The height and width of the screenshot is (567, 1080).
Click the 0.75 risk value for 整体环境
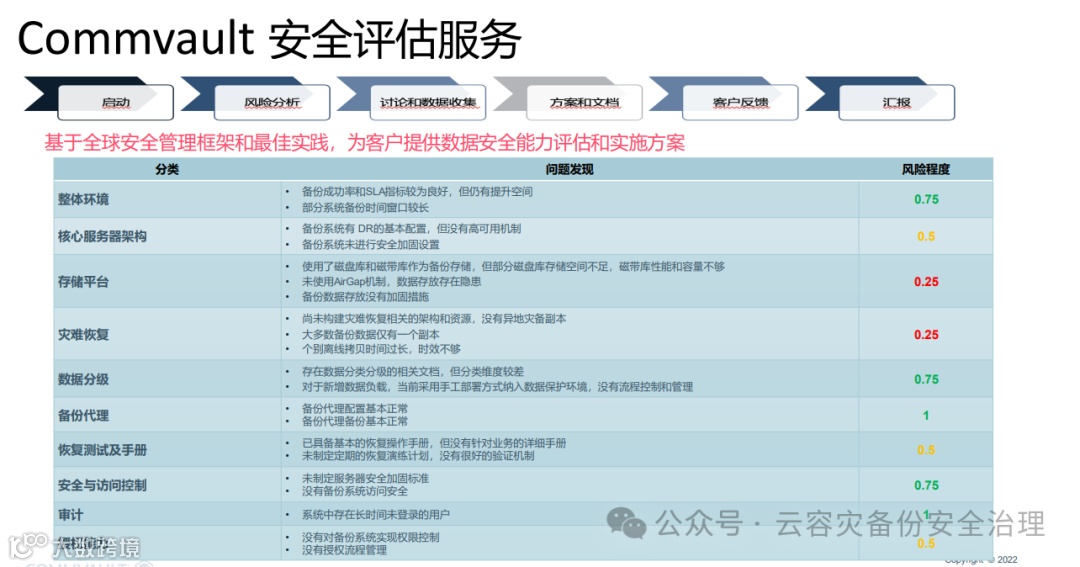[x=926, y=199]
